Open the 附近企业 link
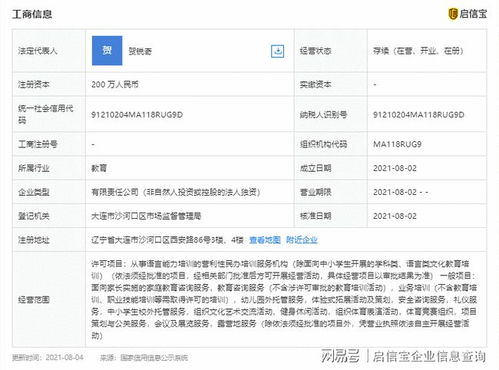Image resolution: width=499 pixels, height=370 pixels. pos(302,240)
